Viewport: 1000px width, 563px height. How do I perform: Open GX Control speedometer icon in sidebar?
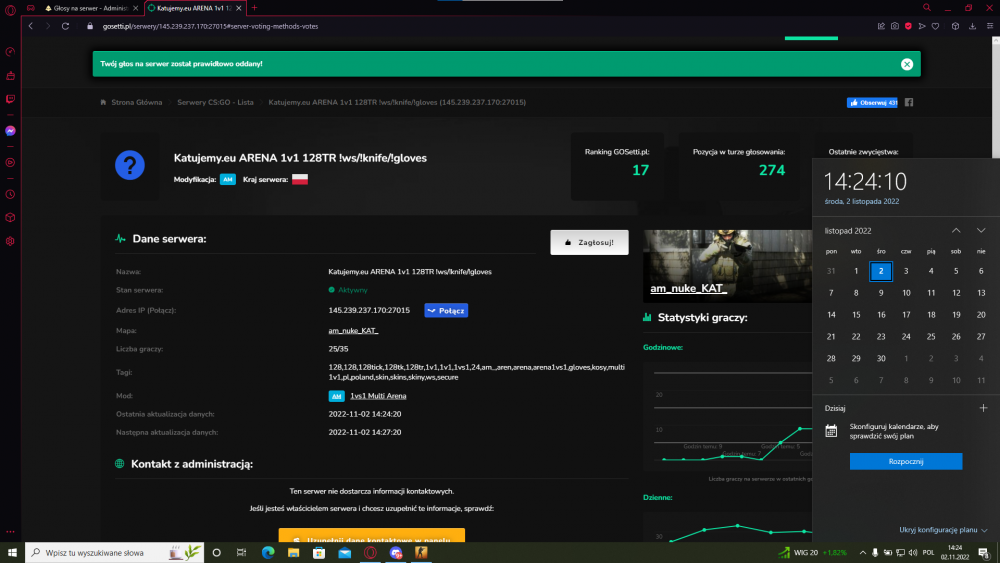point(10,52)
